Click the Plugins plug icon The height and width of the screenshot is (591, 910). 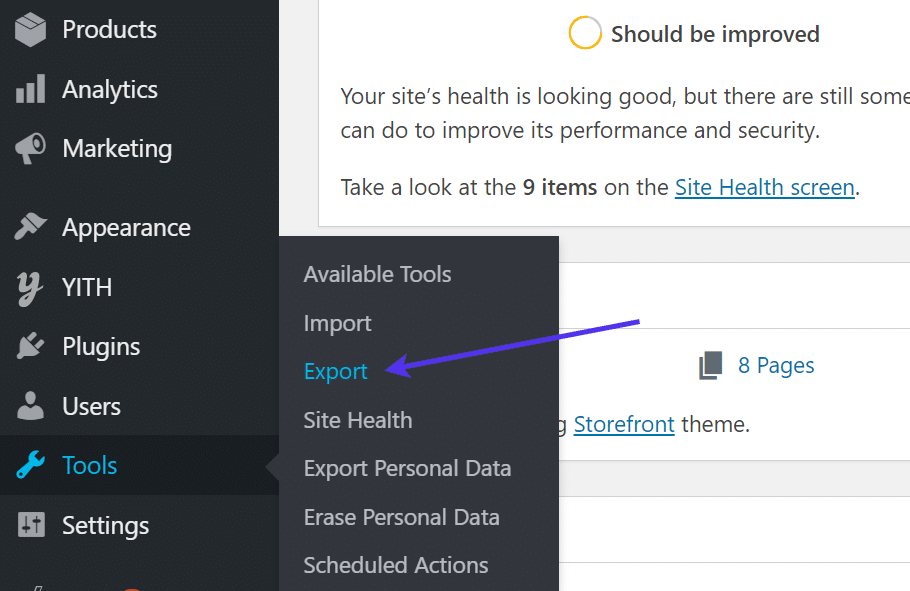(29, 346)
